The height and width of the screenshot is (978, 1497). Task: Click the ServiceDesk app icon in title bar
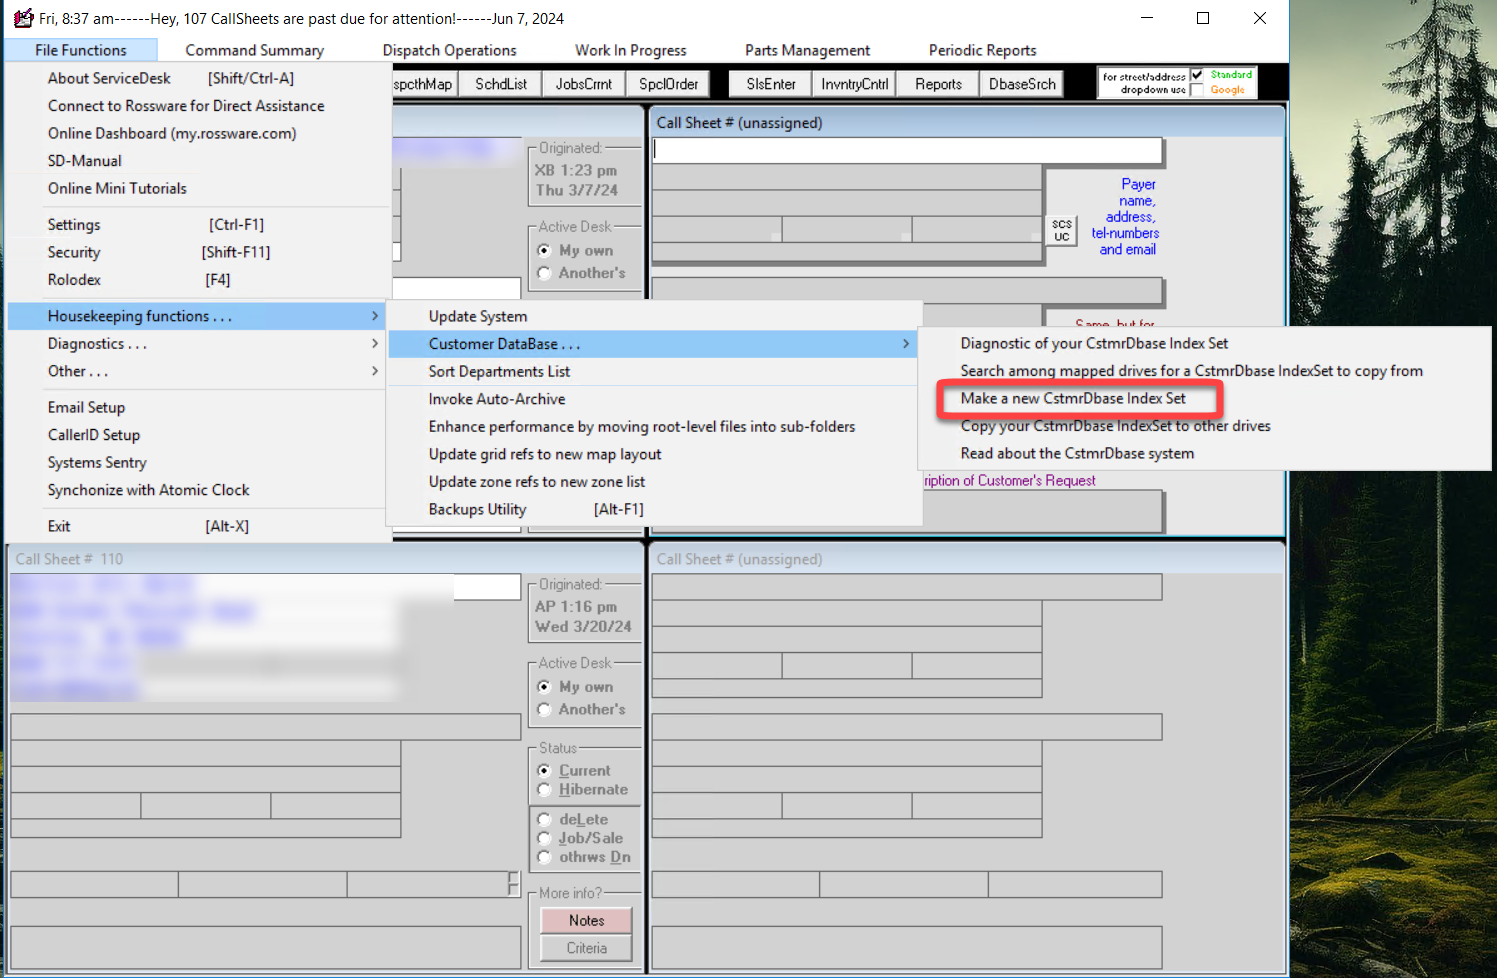(23, 18)
